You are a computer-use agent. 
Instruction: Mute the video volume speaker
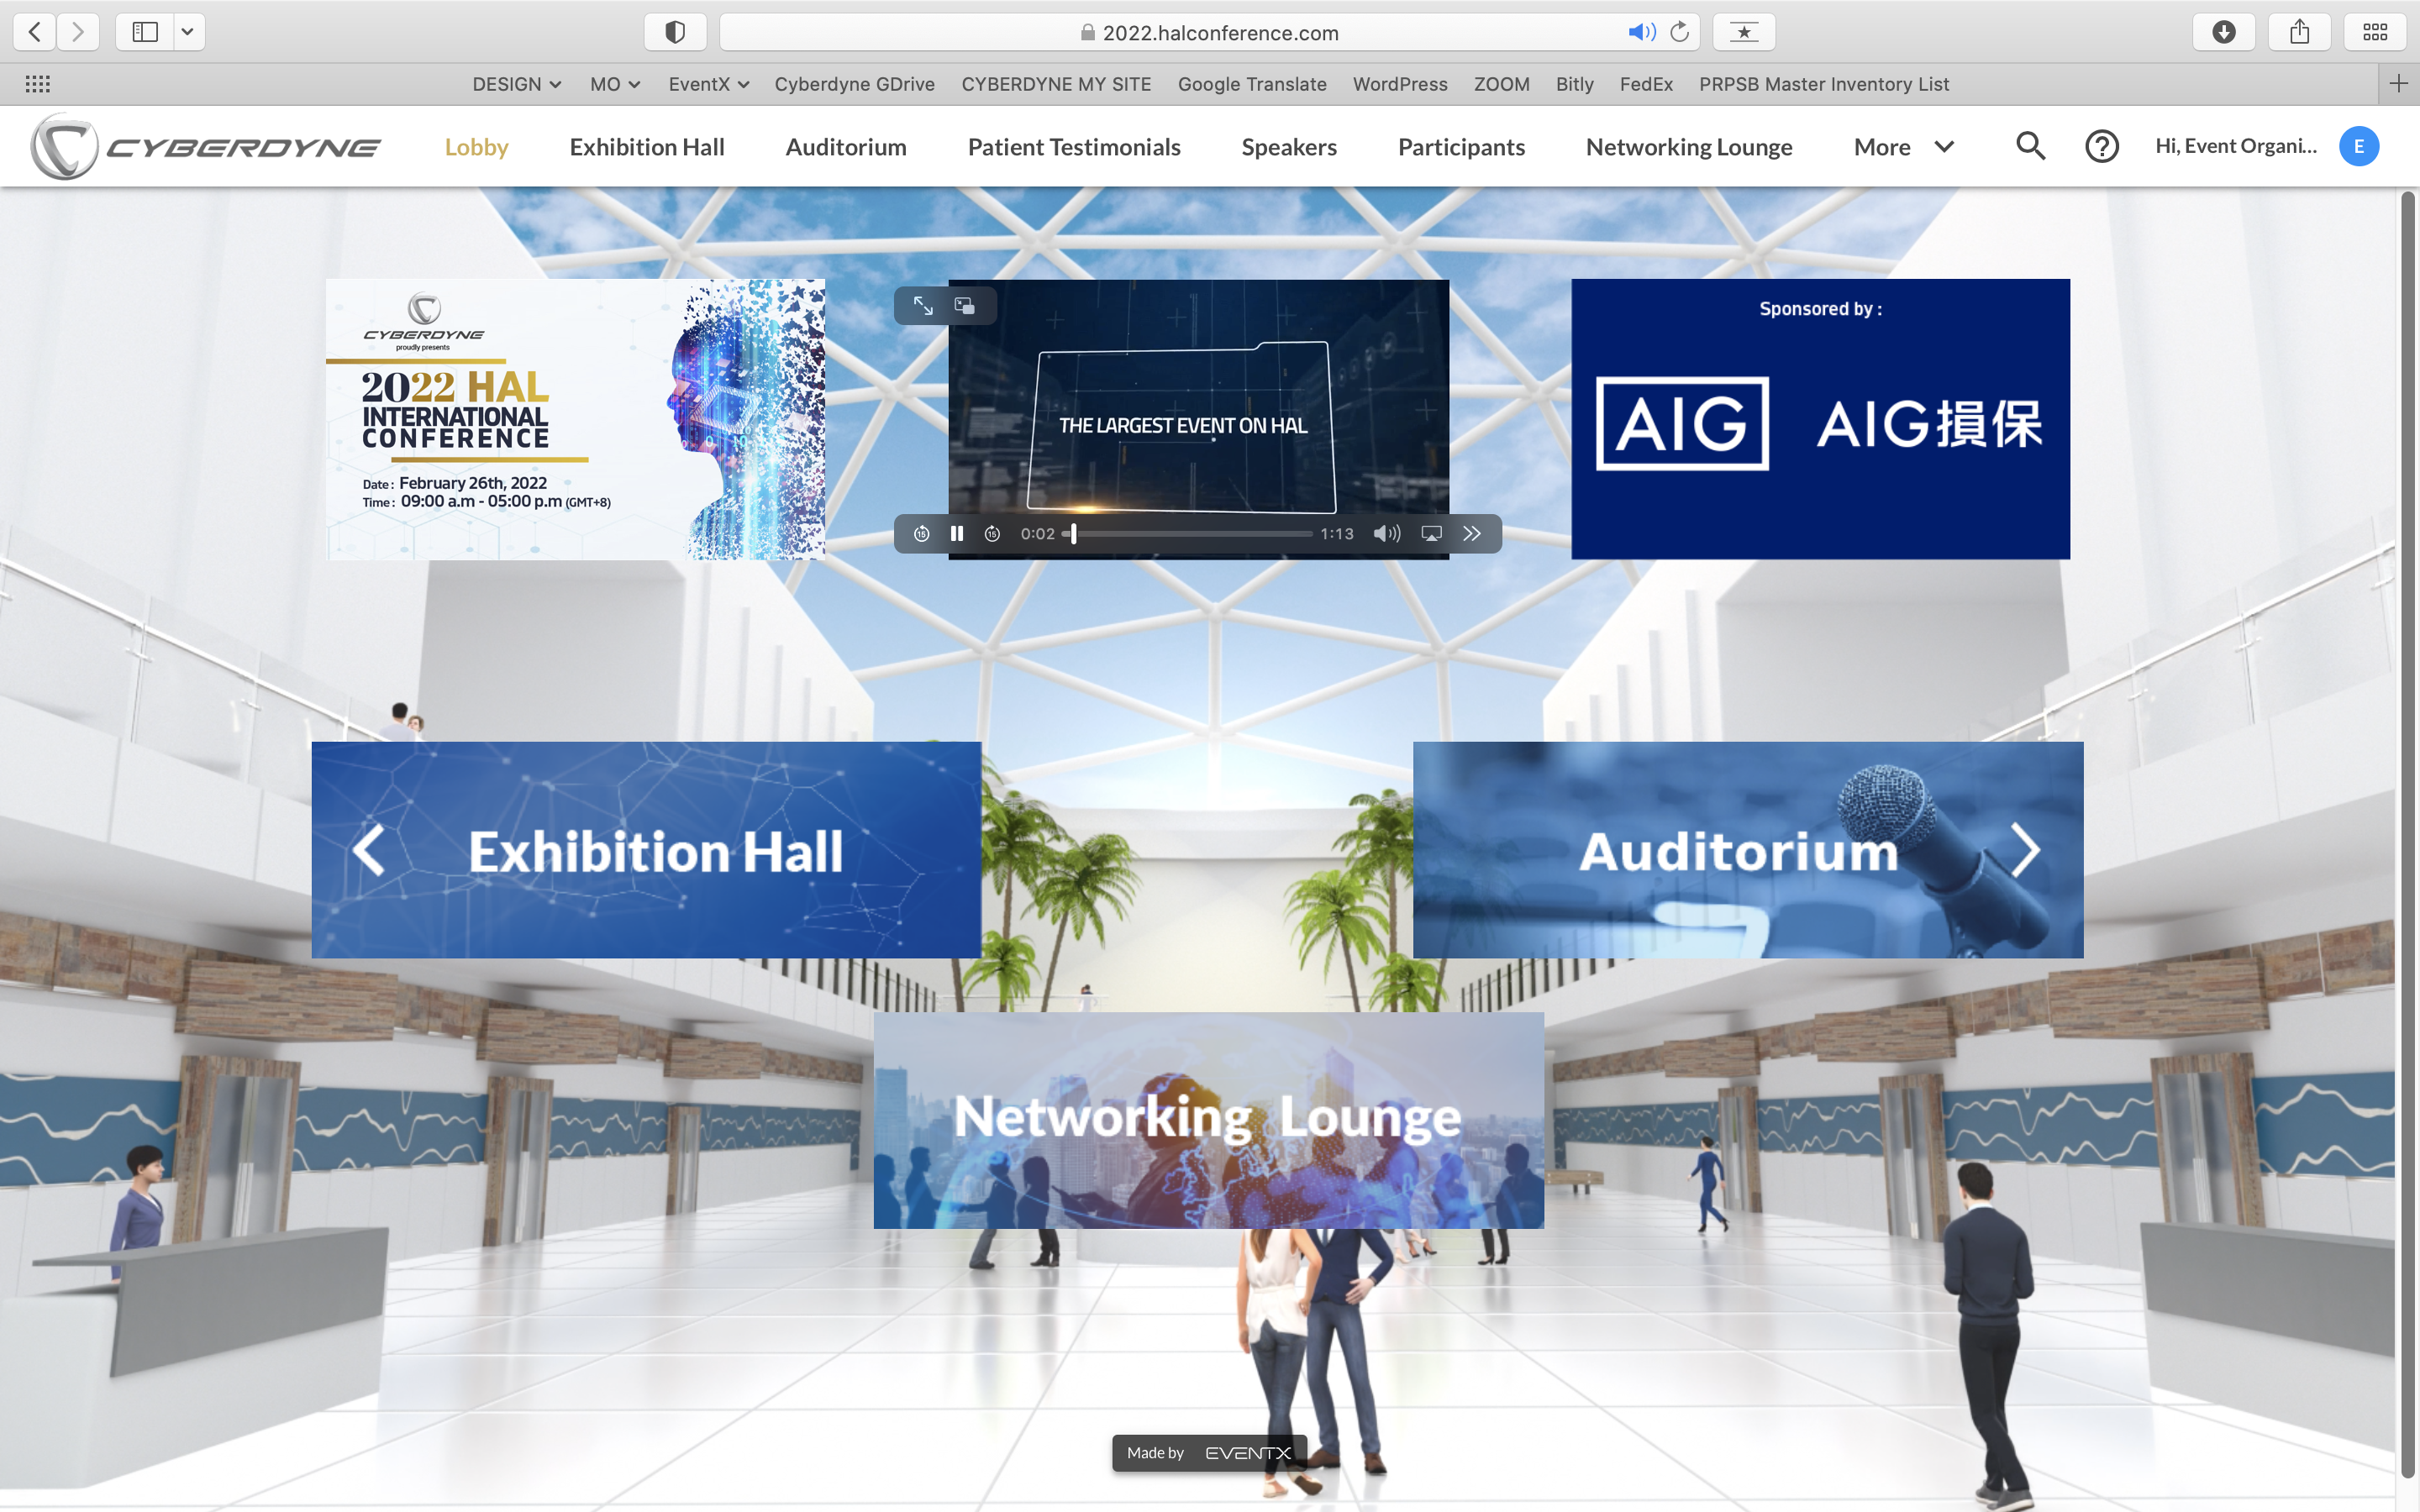[x=1386, y=534]
